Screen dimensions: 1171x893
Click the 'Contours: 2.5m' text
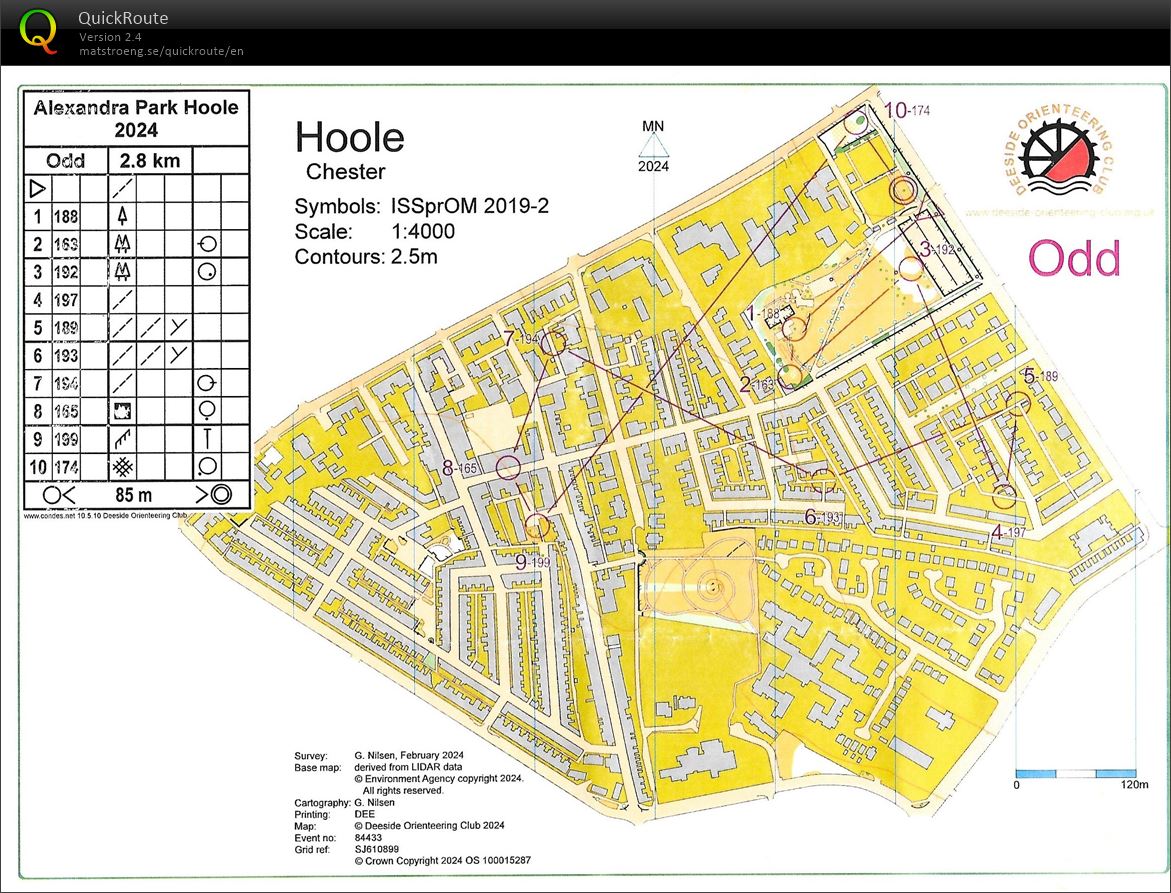(366, 257)
